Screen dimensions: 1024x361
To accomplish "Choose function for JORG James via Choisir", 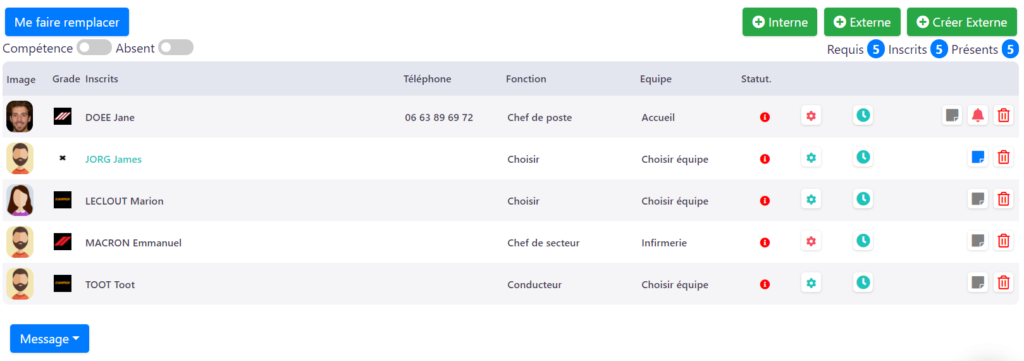I will [x=523, y=159].
